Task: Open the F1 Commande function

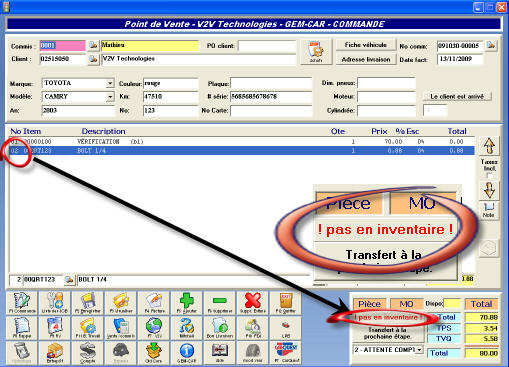Action: (x=22, y=303)
